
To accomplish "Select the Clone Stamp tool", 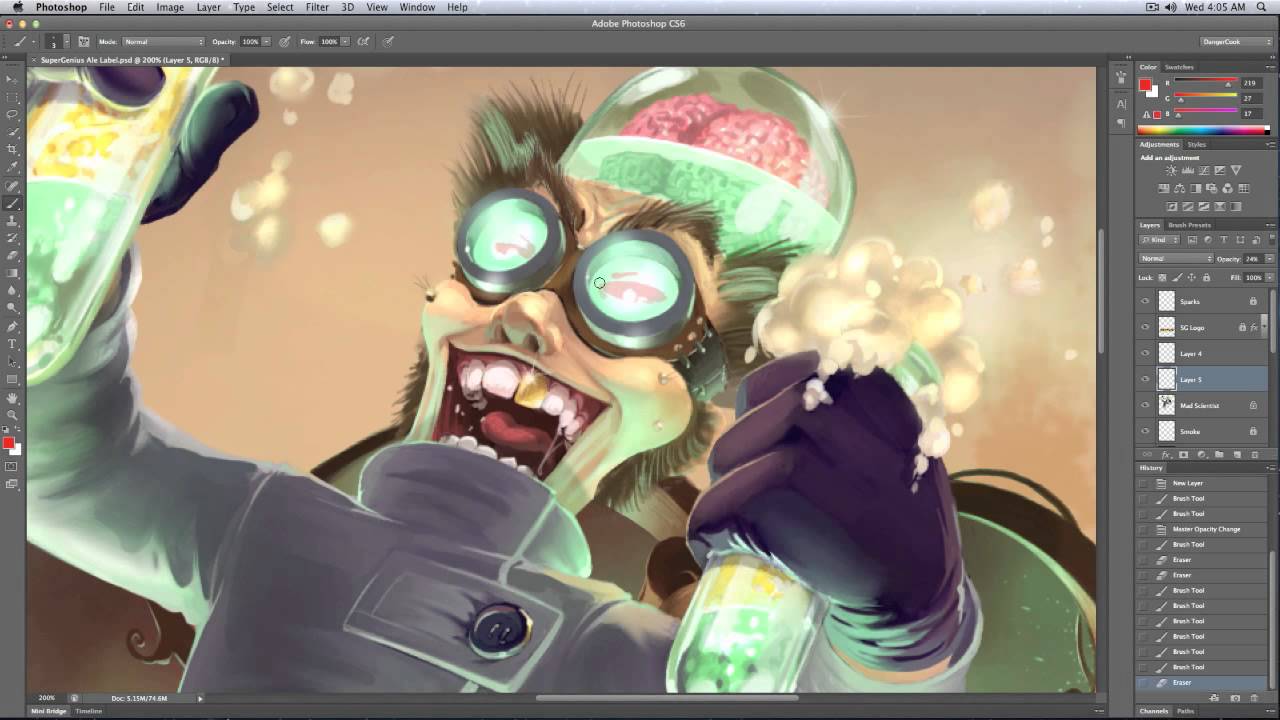I will coord(13,222).
